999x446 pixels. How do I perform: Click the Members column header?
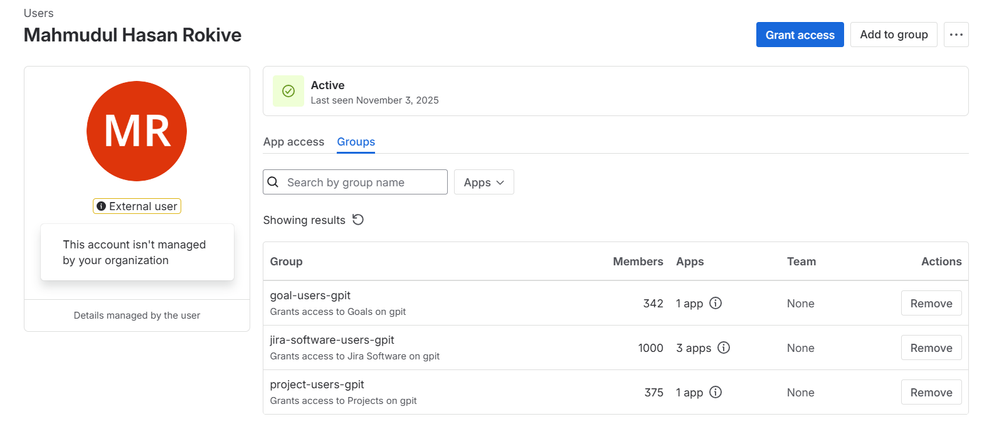click(x=638, y=261)
